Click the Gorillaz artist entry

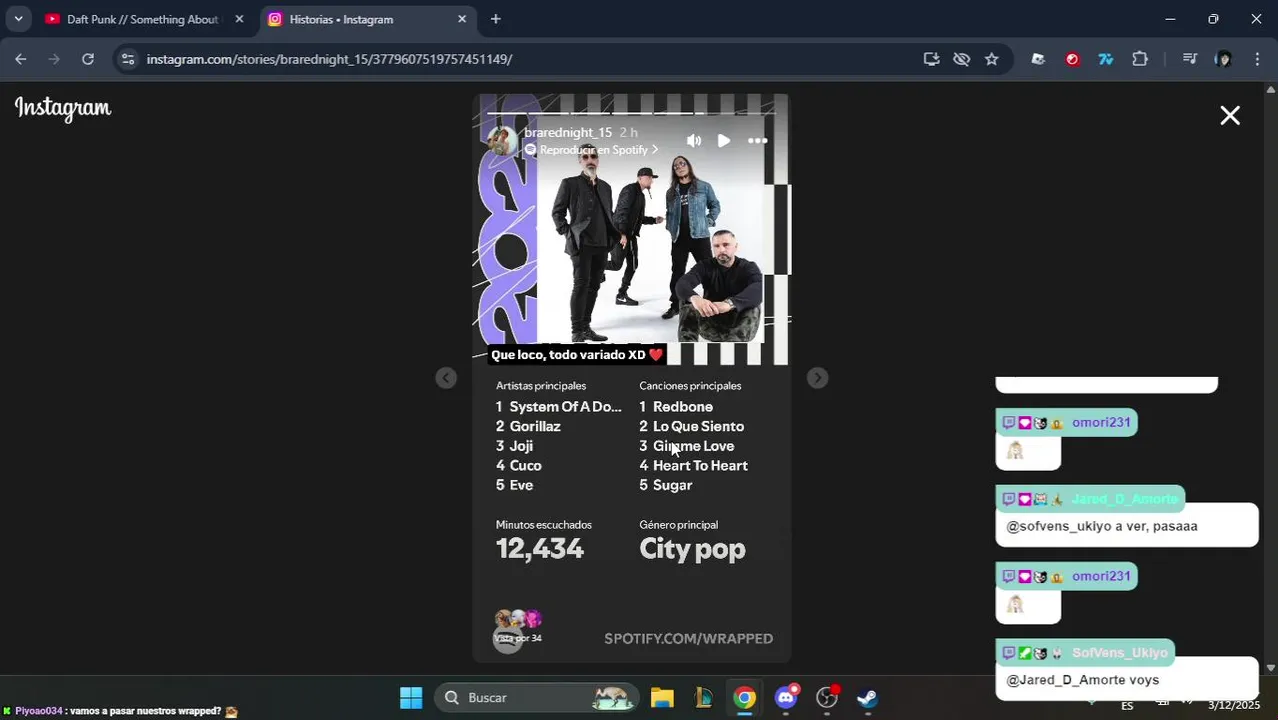(528, 426)
